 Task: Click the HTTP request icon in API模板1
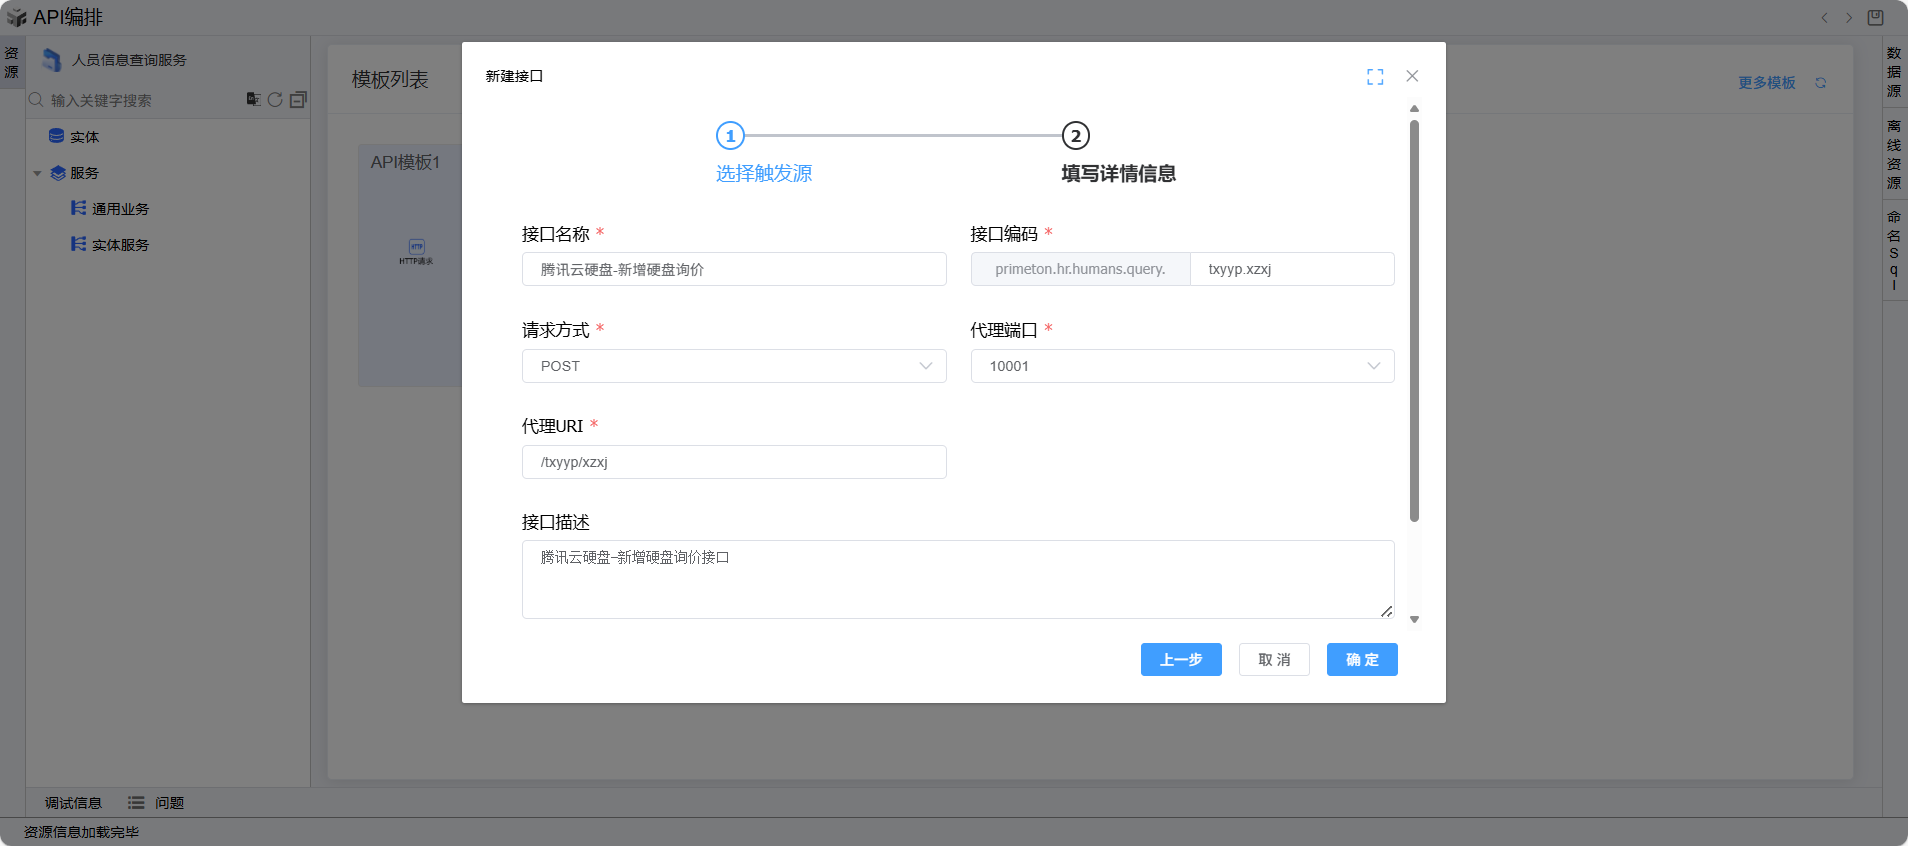coord(416,248)
